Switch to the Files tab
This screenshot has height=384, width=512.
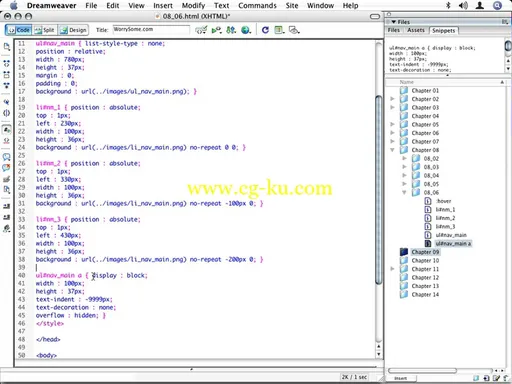click(x=394, y=30)
